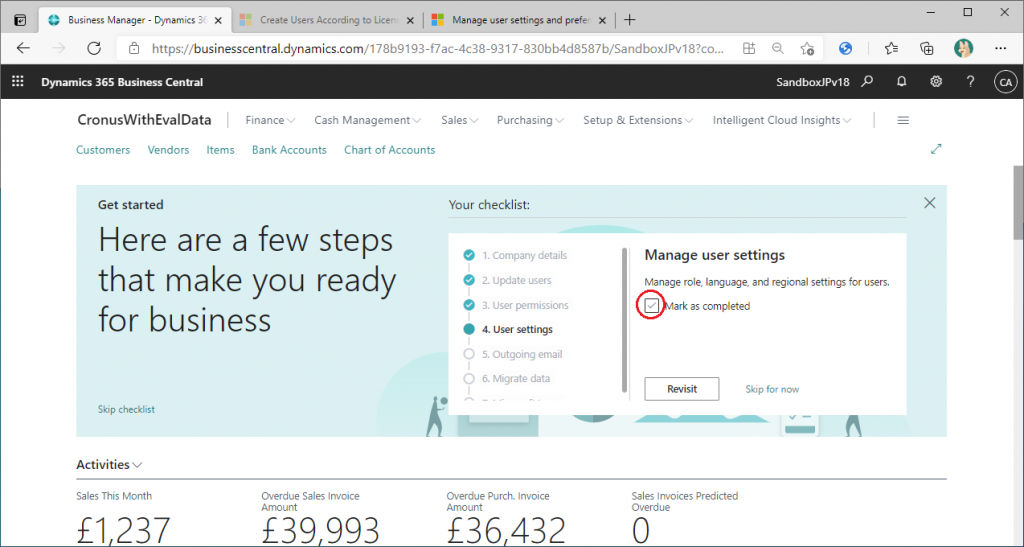This screenshot has width=1024, height=547.
Task: Expand the Purchasing menu
Action: 530,120
